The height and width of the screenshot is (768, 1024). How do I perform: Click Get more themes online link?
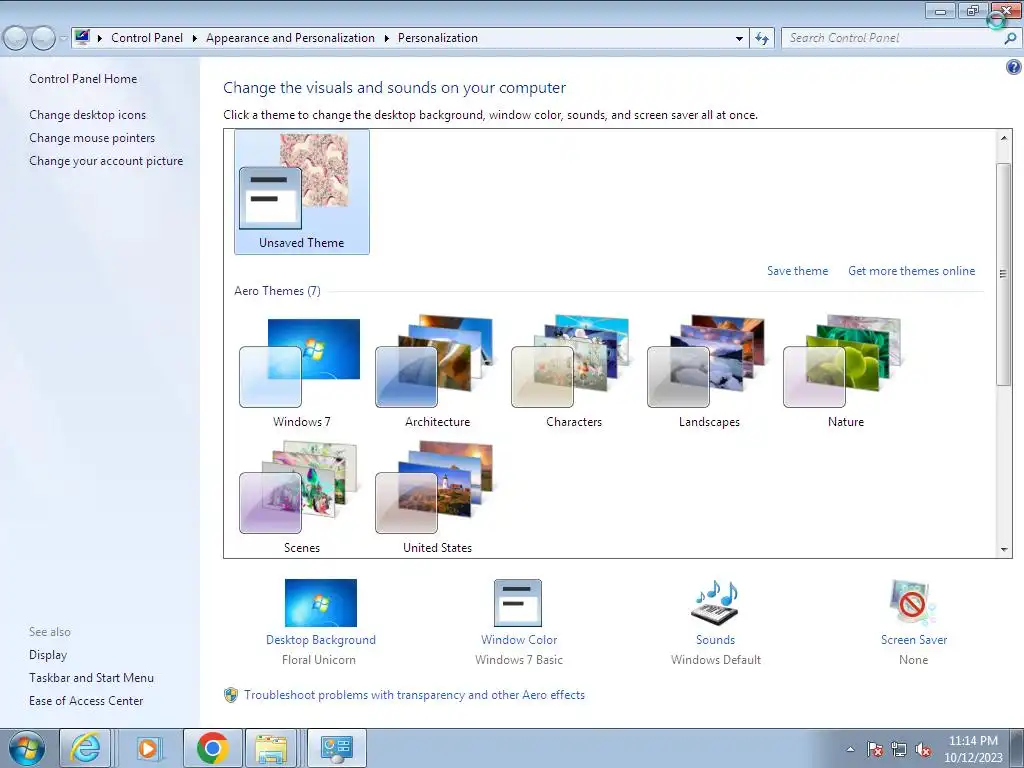[911, 271]
